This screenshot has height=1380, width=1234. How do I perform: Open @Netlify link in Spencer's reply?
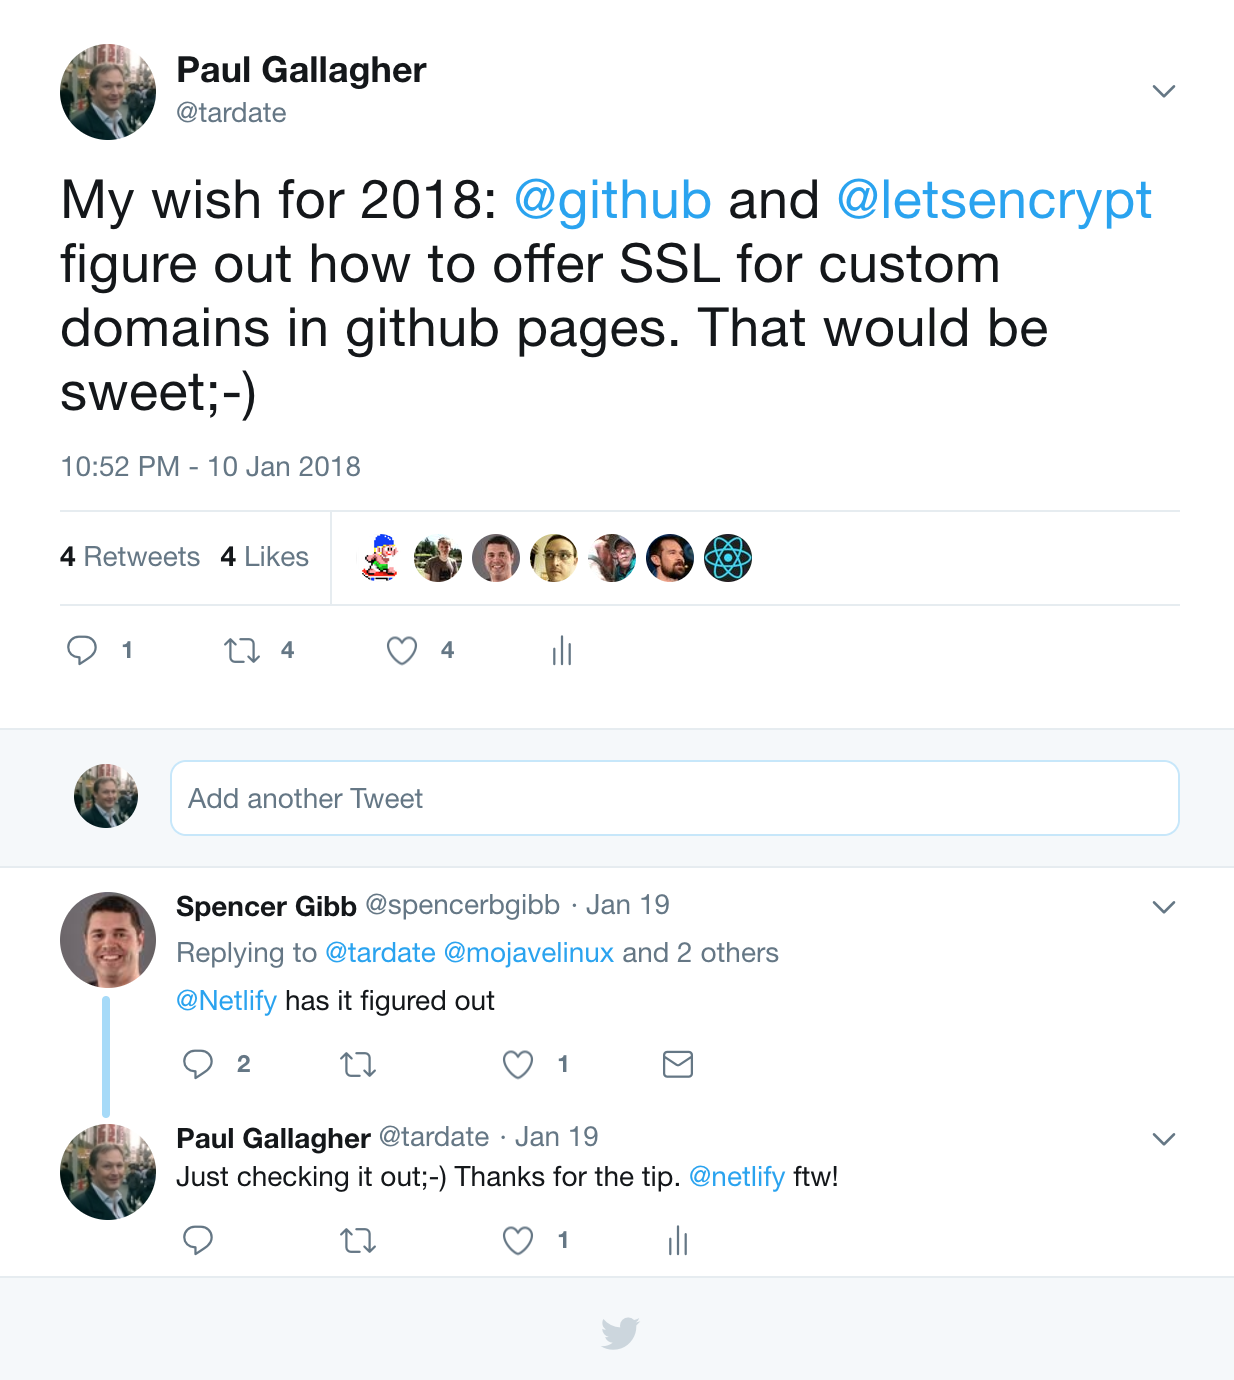226,1001
